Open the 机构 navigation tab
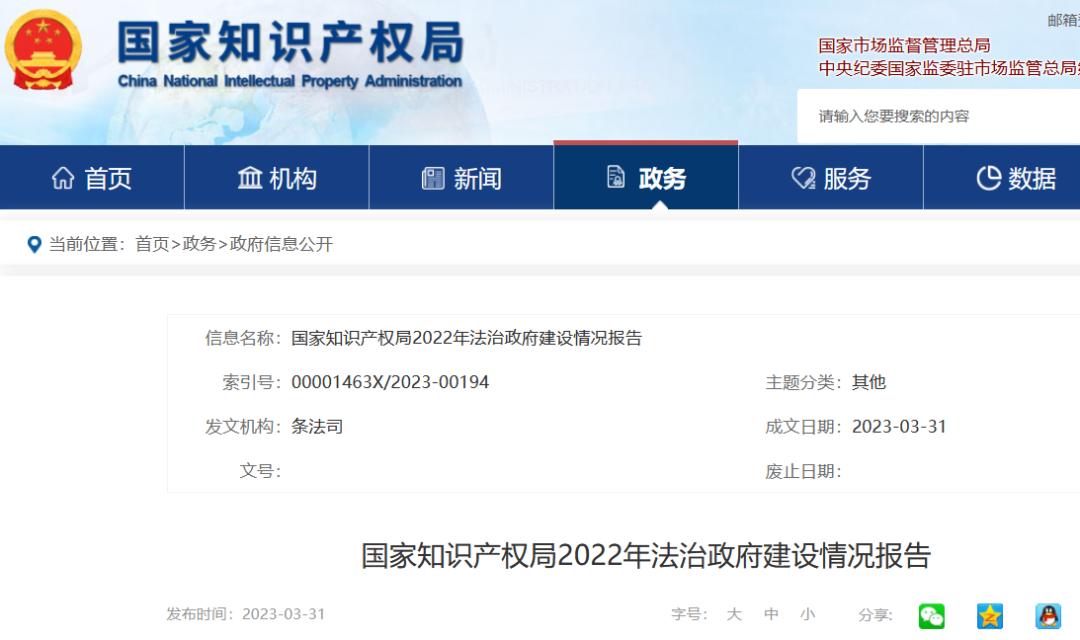Screen dimensions: 1080x640 tap(277, 179)
